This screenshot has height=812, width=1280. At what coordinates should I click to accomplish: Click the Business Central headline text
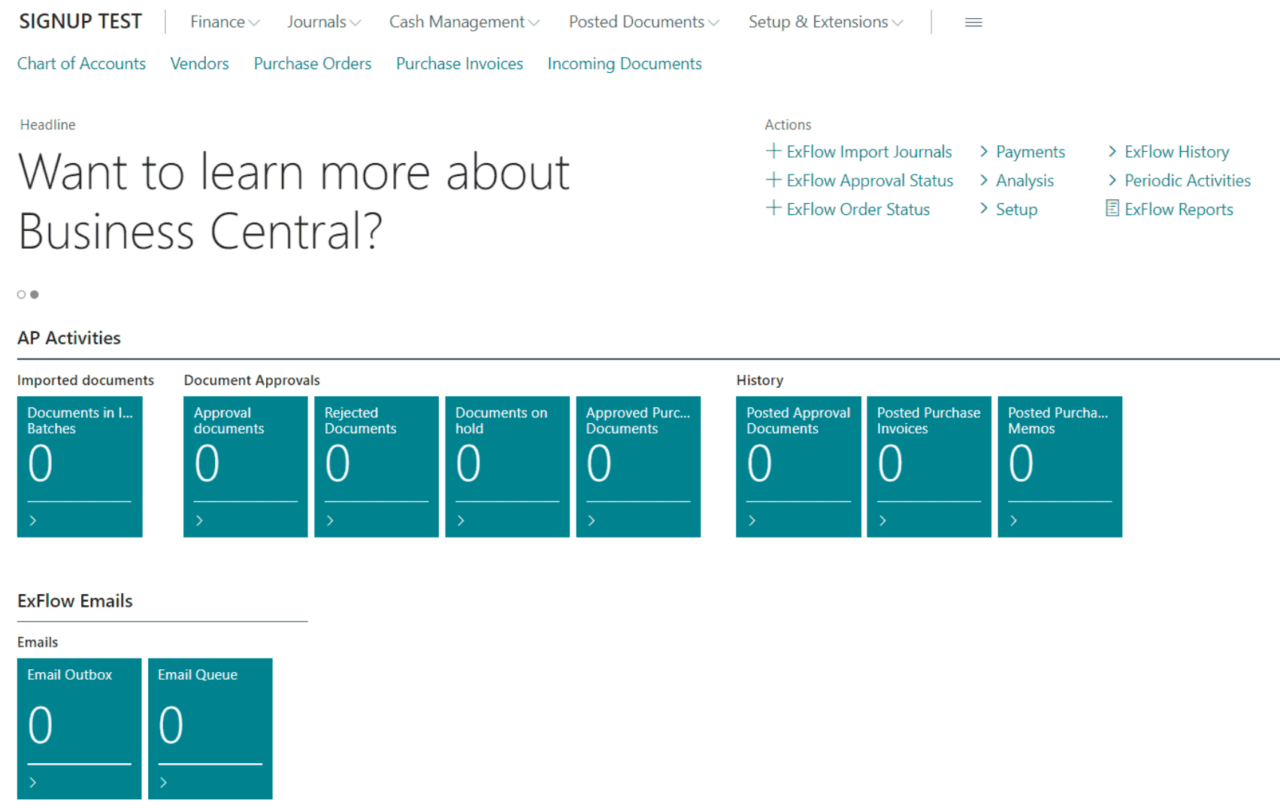click(294, 201)
